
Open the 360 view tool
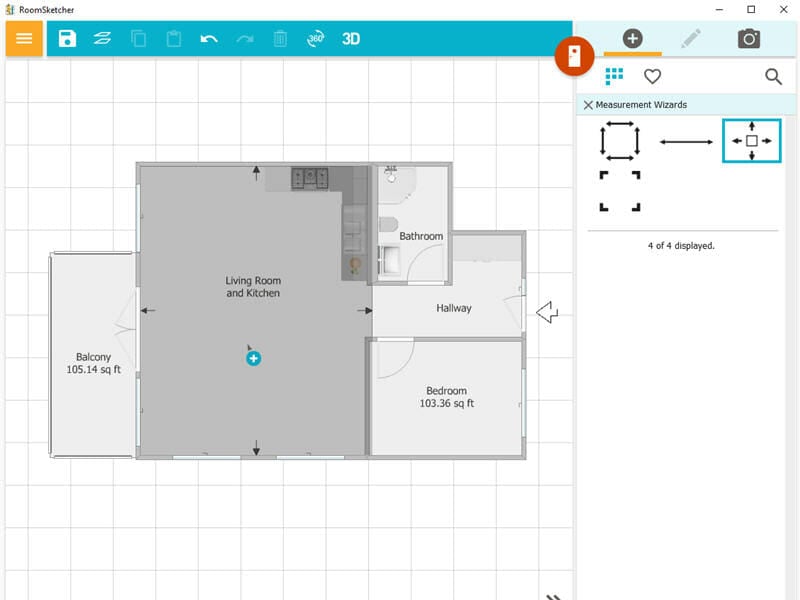tap(315, 39)
